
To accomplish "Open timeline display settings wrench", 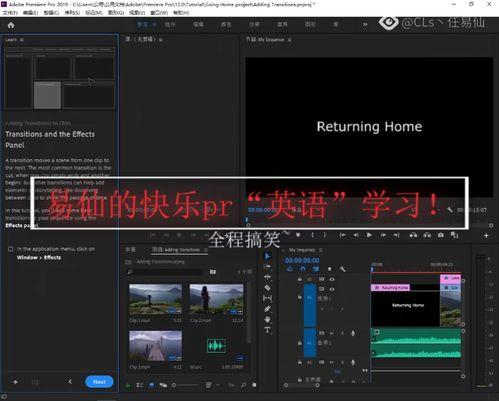I will (342, 269).
